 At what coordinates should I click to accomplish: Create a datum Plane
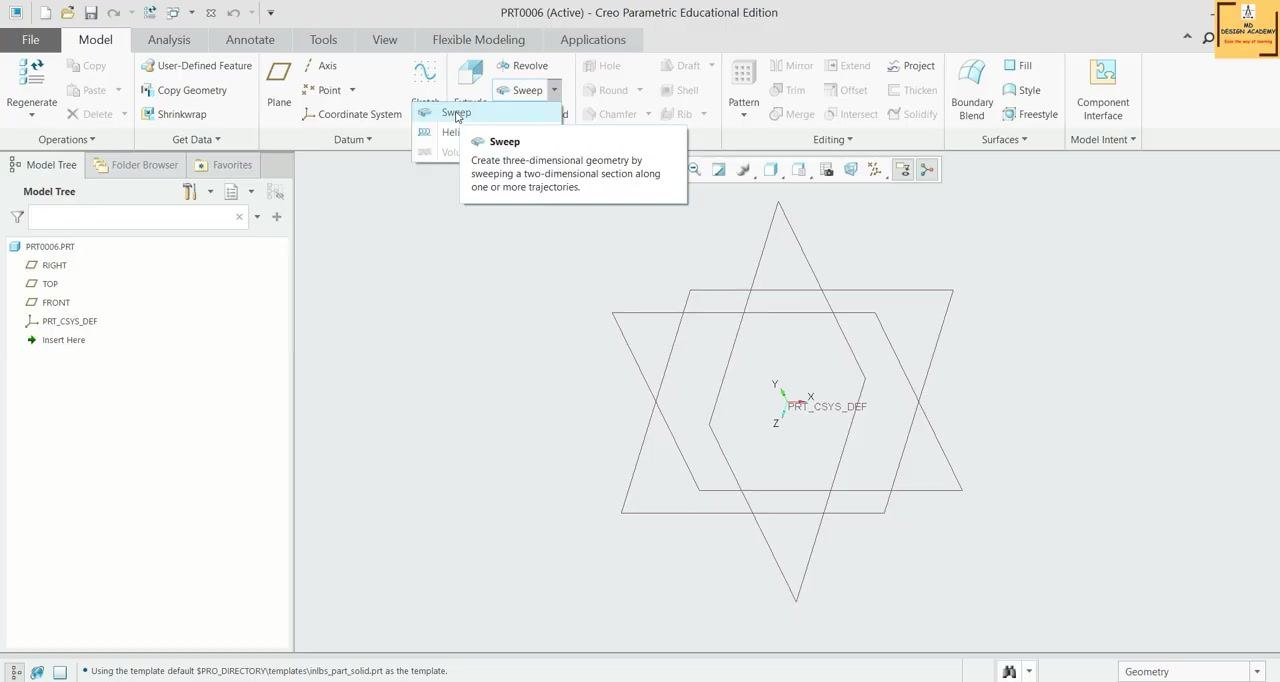(279, 84)
